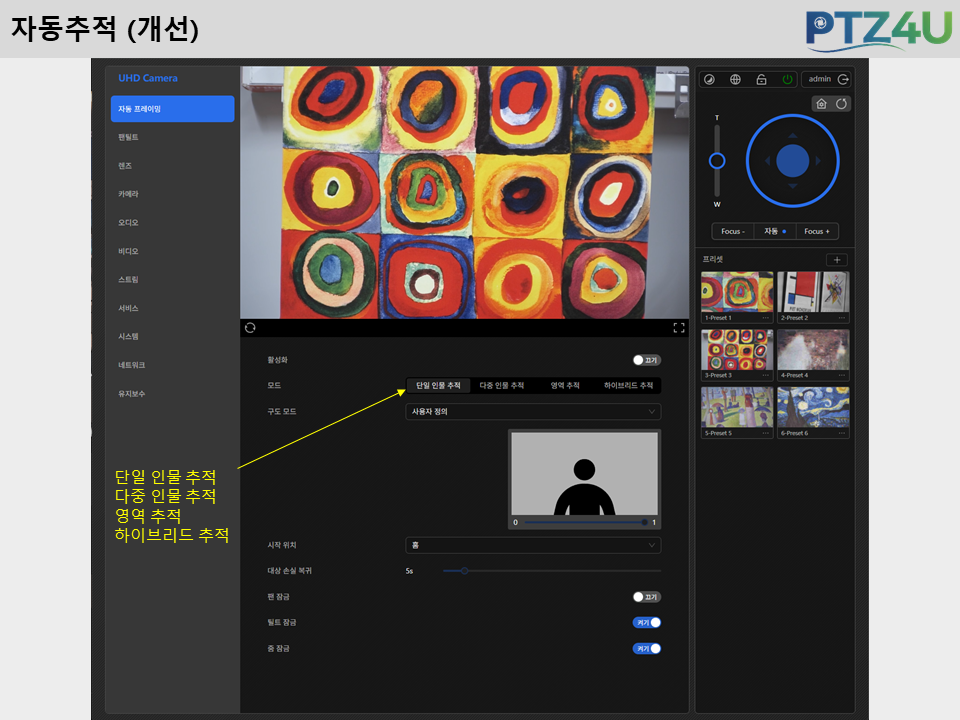Recall the 3-Preset 3 thumbnail

click(x=737, y=350)
